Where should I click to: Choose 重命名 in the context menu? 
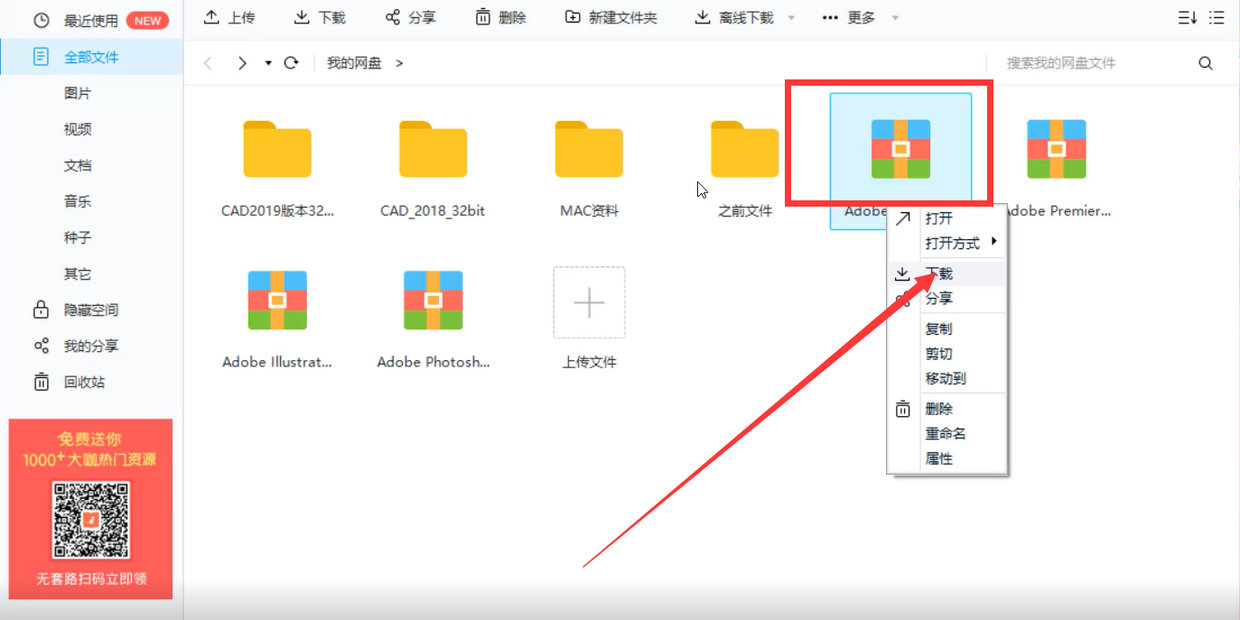click(x=946, y=433)
